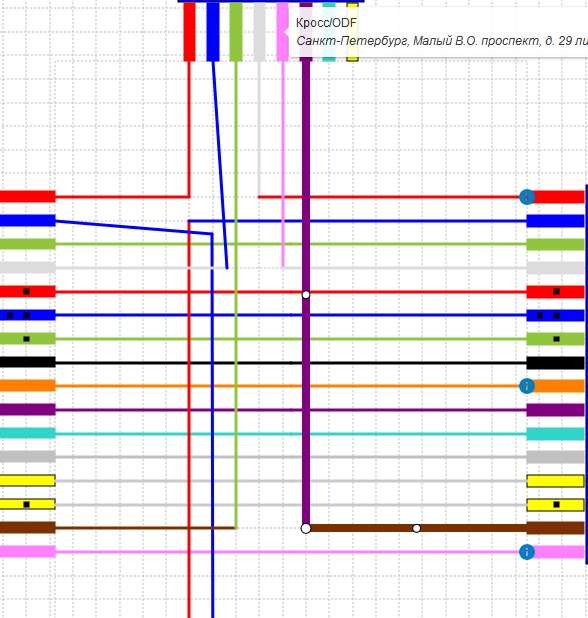Select the right cable's plain green fiber port
Viewport: 588px width, 618px height.
click(556, 244)
